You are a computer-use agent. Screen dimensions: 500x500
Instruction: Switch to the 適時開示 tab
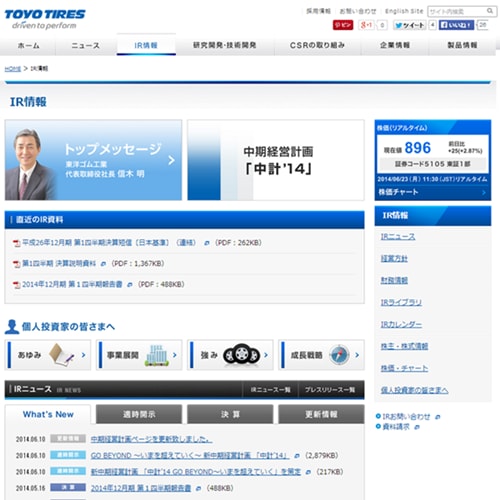(139, 414)
